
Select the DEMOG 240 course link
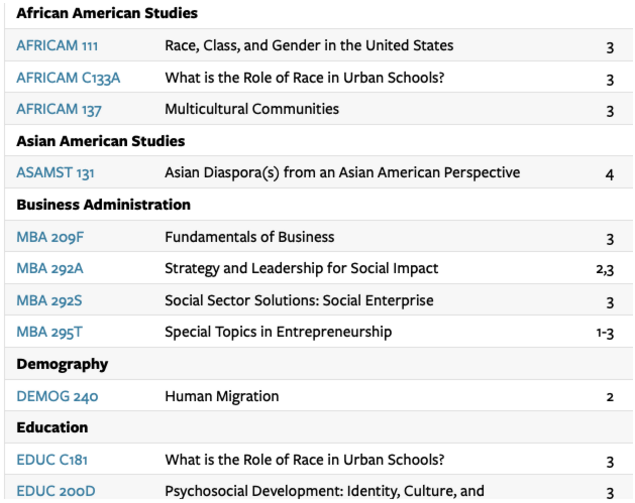point(57,396)
